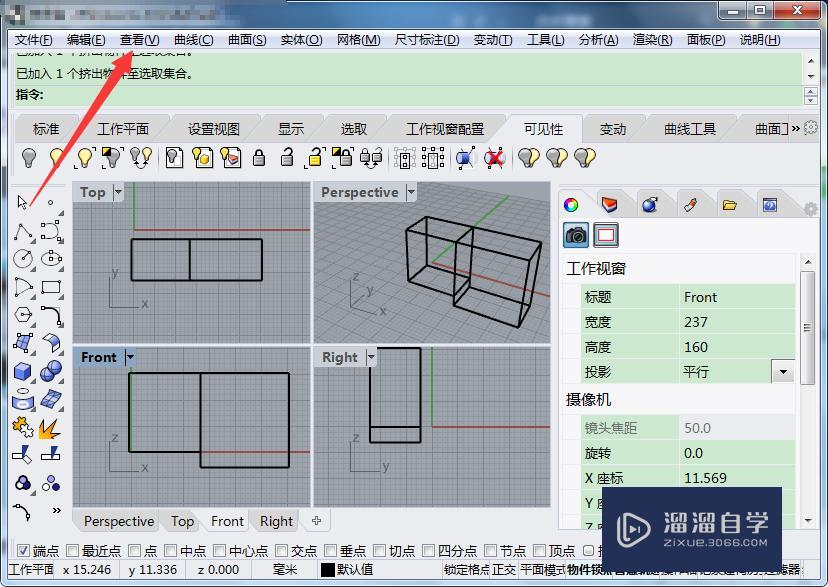Click the swap hidden and visible bulbs icon

[141, 157]
